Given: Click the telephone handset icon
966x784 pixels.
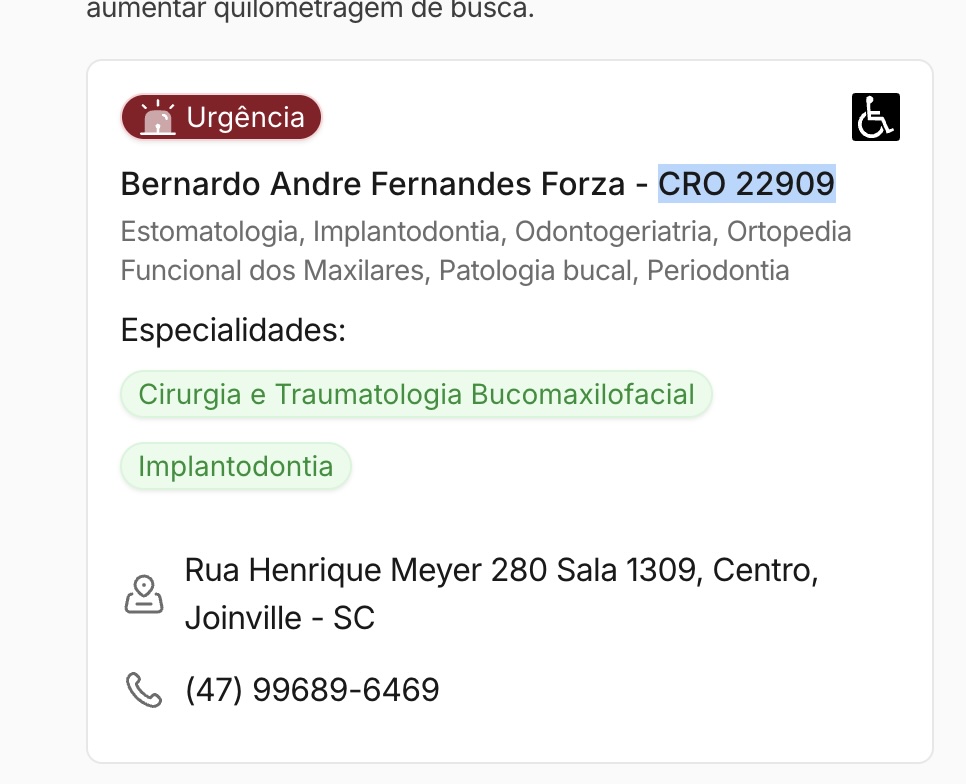Looking at the screenshot, I should [x=143, y=690].
